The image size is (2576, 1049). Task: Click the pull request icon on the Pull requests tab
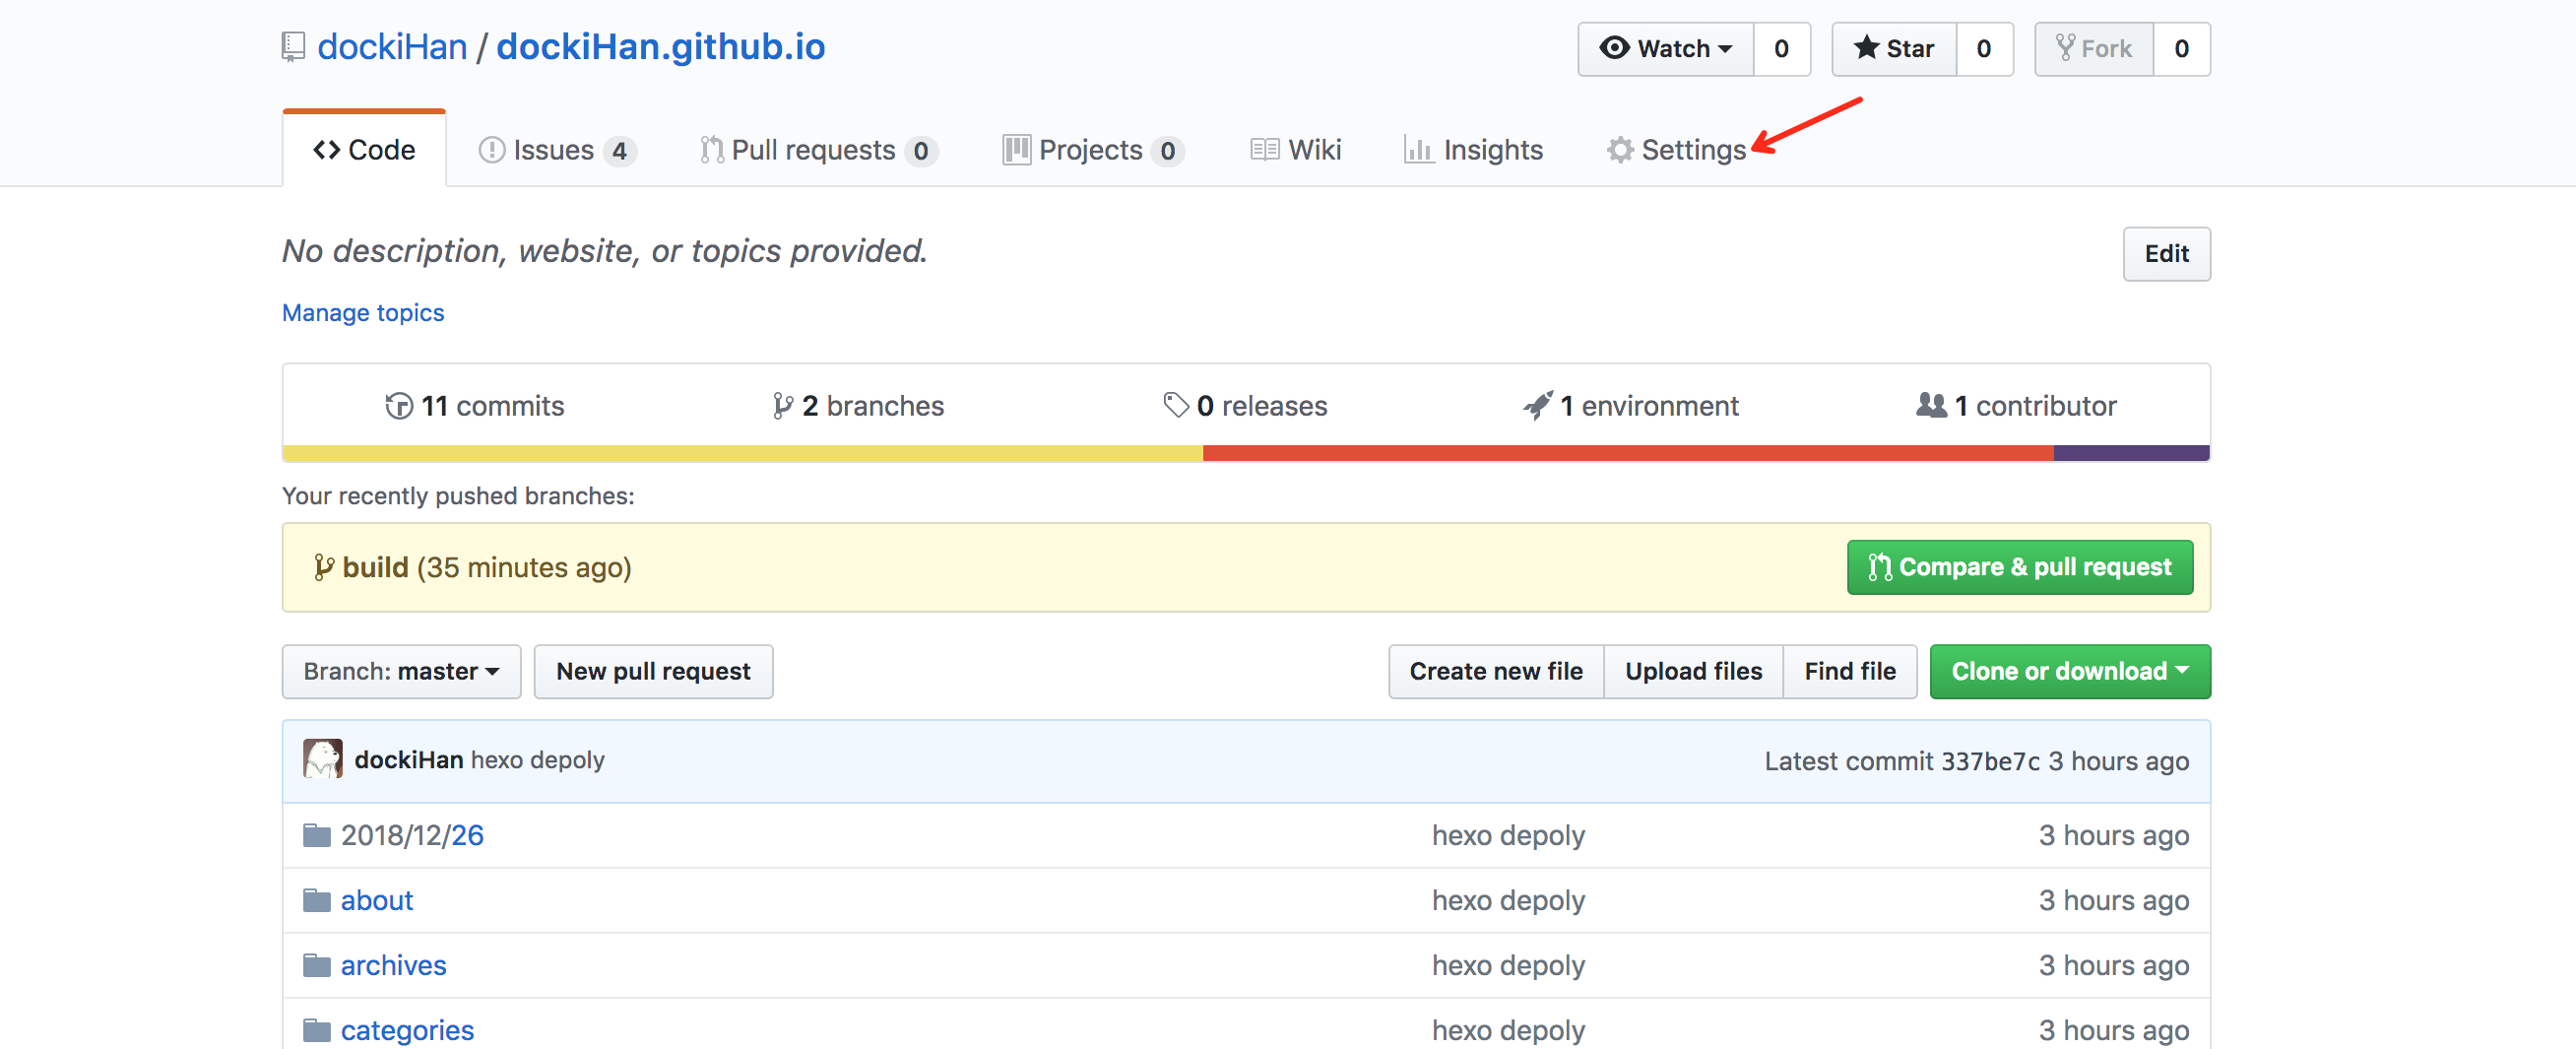click(x=711, y=150)
